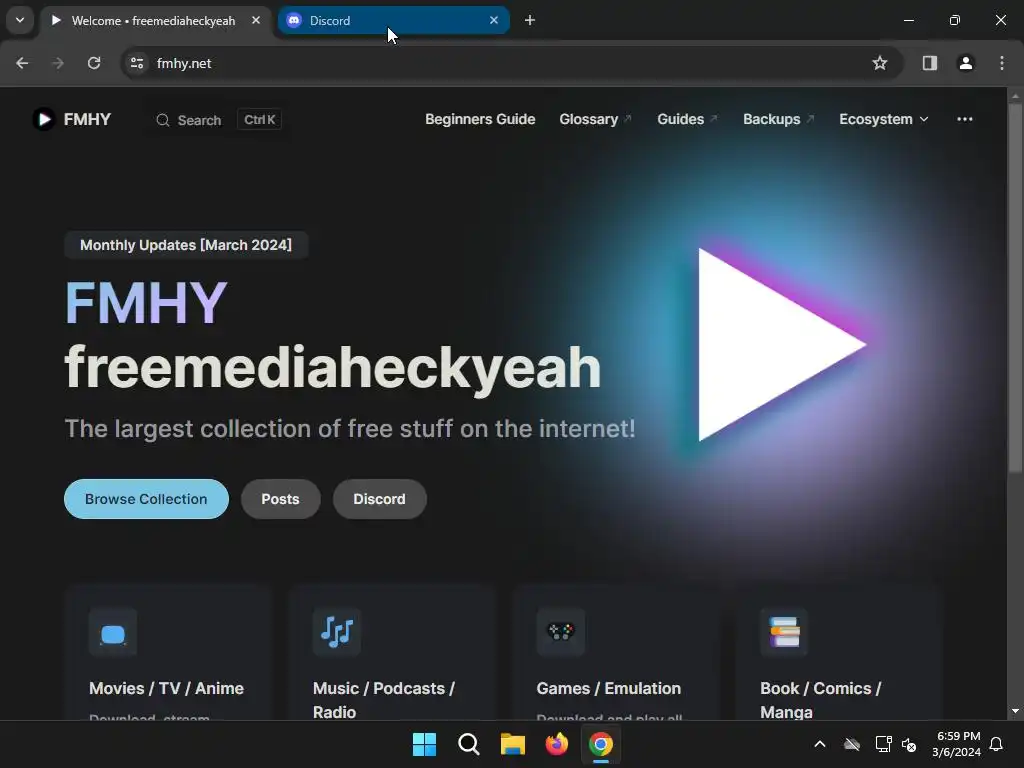1024x768 pixels.
Task: Close the Welcome freemediaheckyeah tab
Action: point(256,20)
